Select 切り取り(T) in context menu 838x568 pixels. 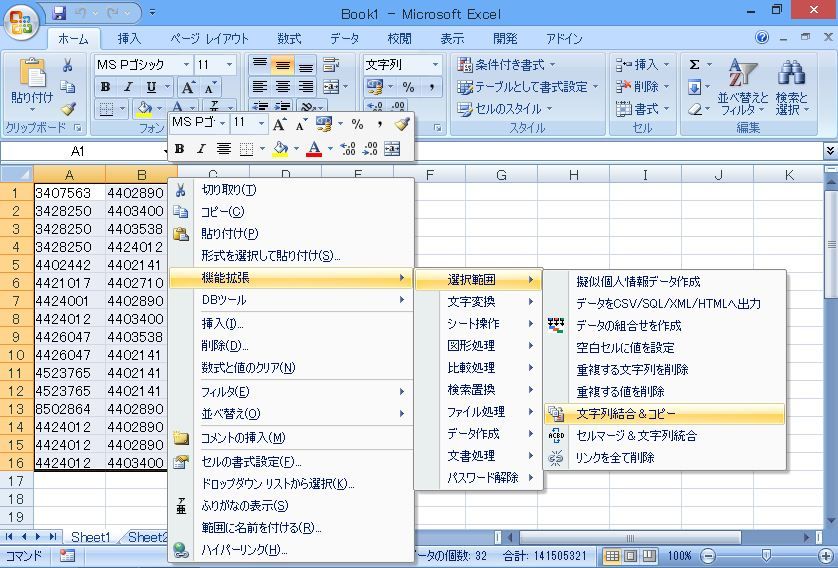pyautogui.click(x=291, y=190)
